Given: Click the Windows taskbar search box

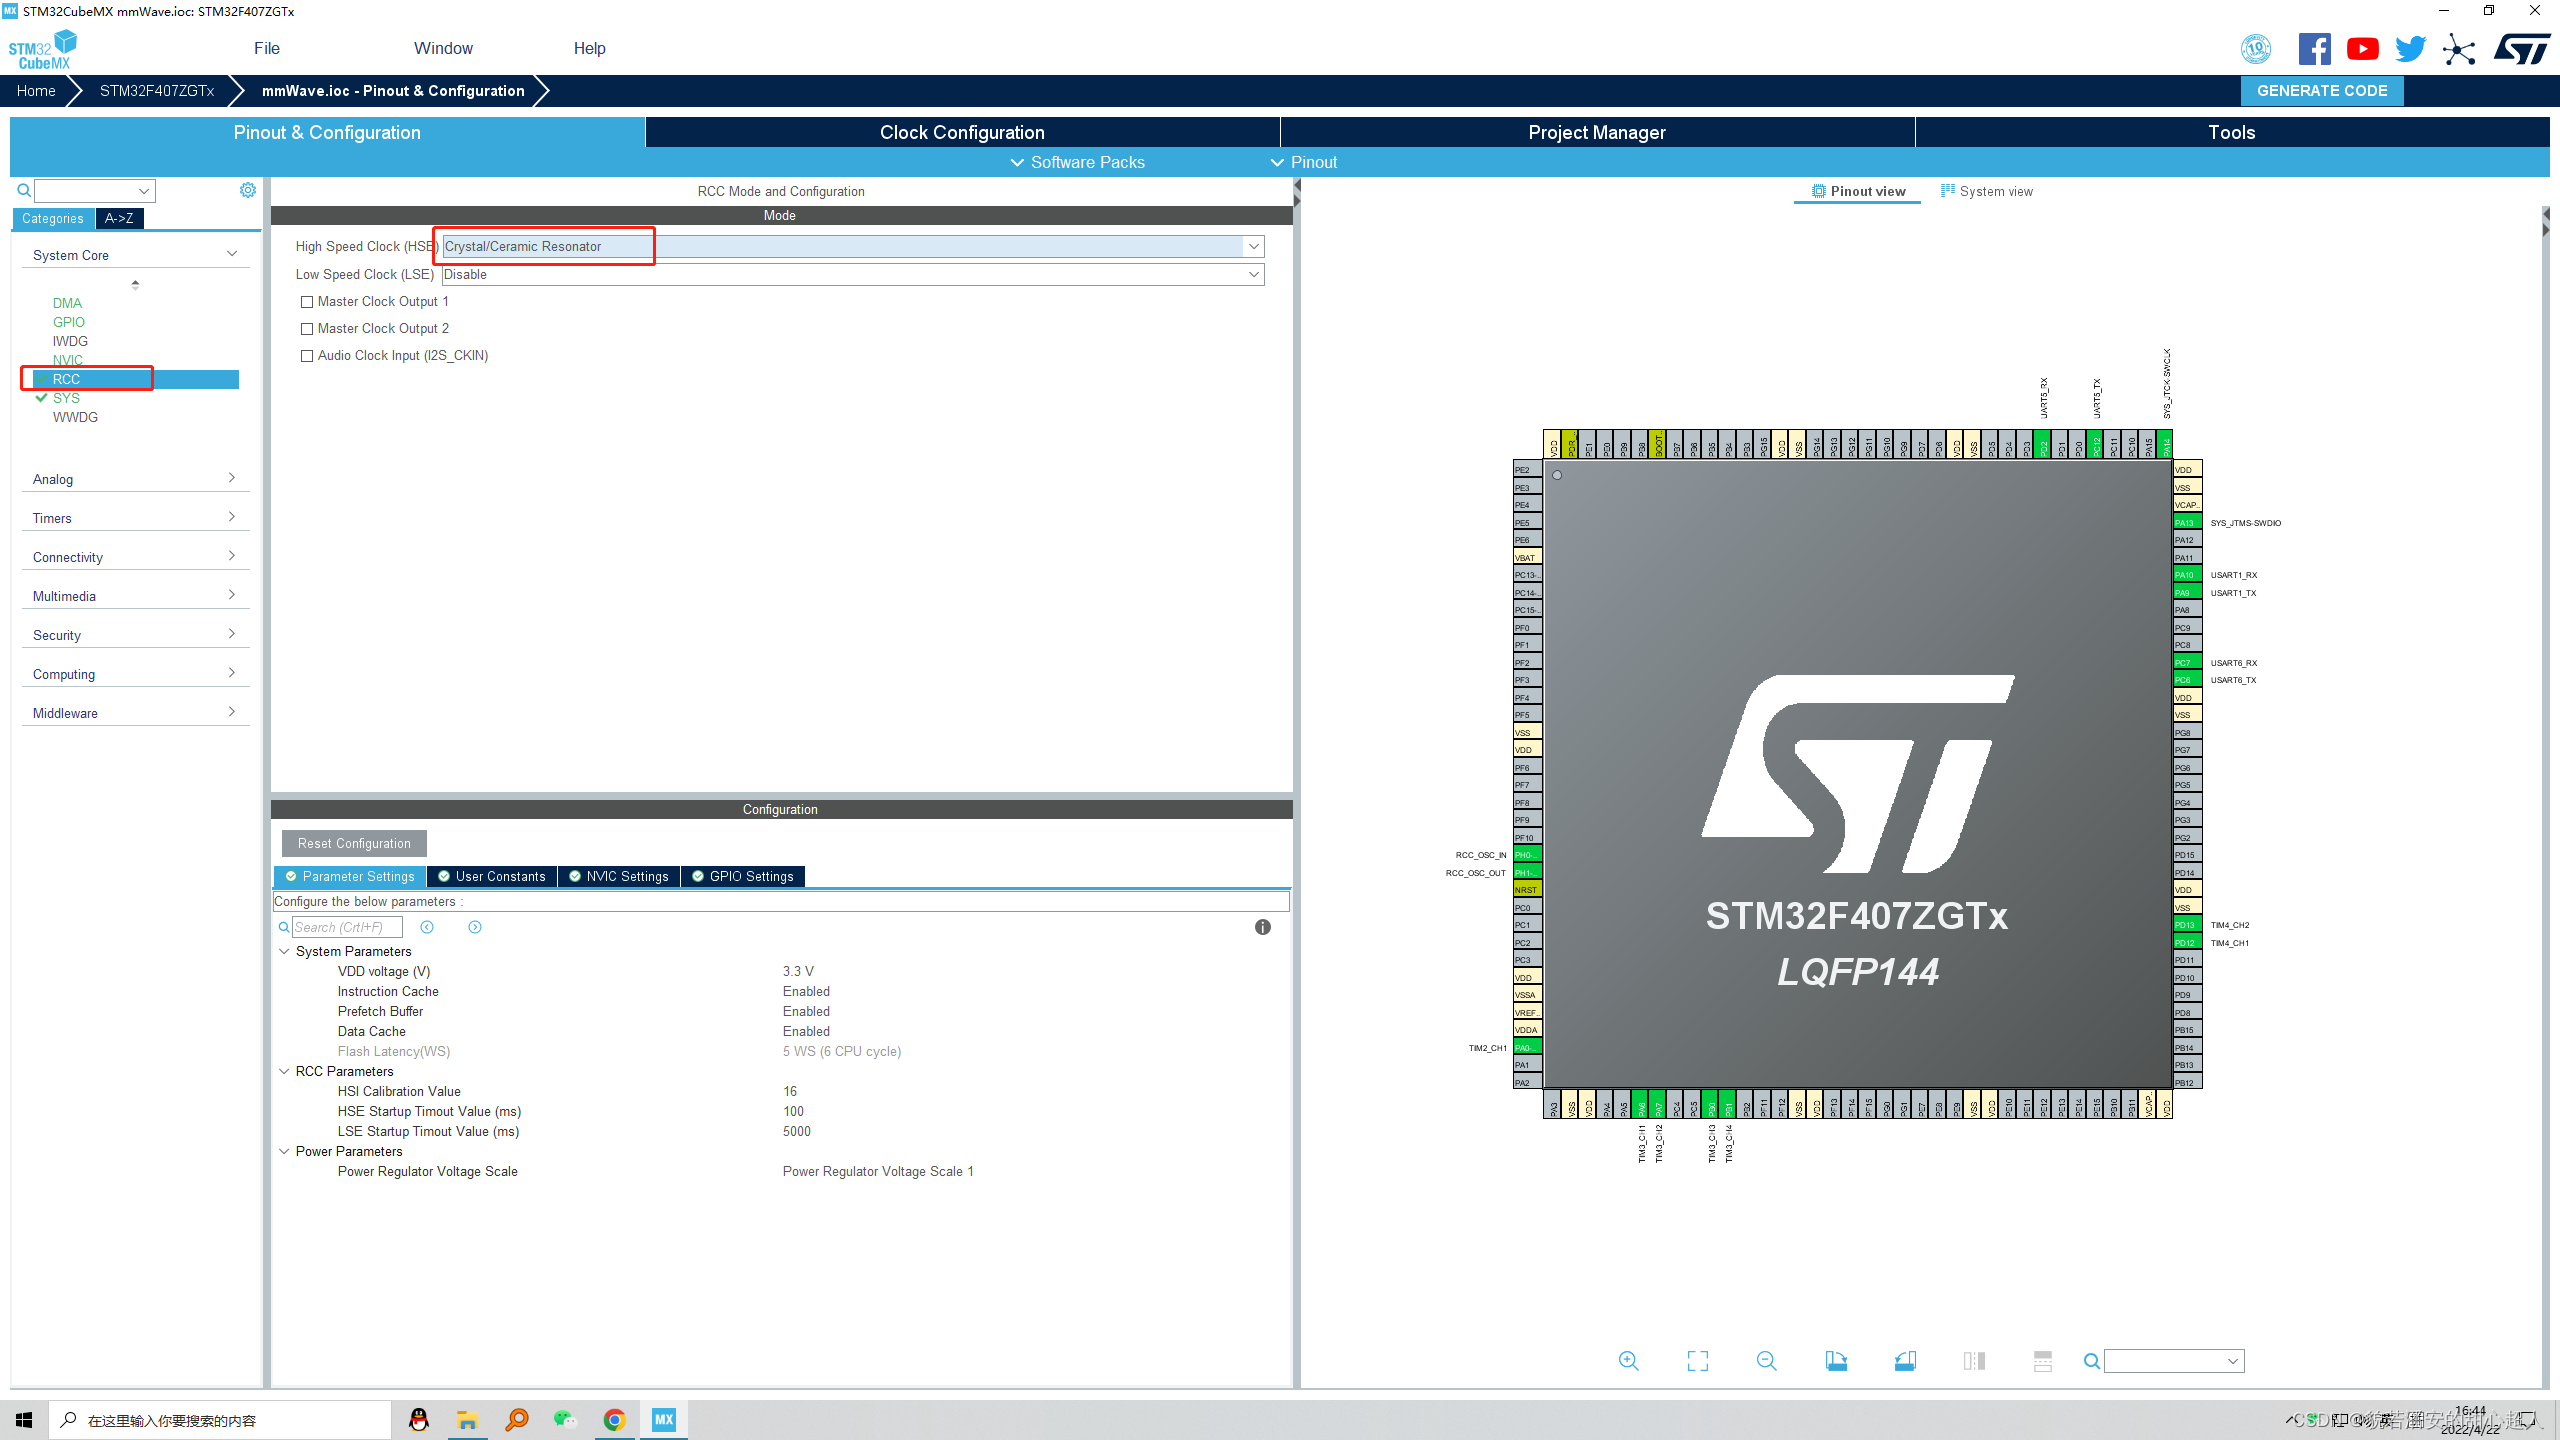Looking at the screenshot, I should pyautogui.click(x=220, y=1420).
